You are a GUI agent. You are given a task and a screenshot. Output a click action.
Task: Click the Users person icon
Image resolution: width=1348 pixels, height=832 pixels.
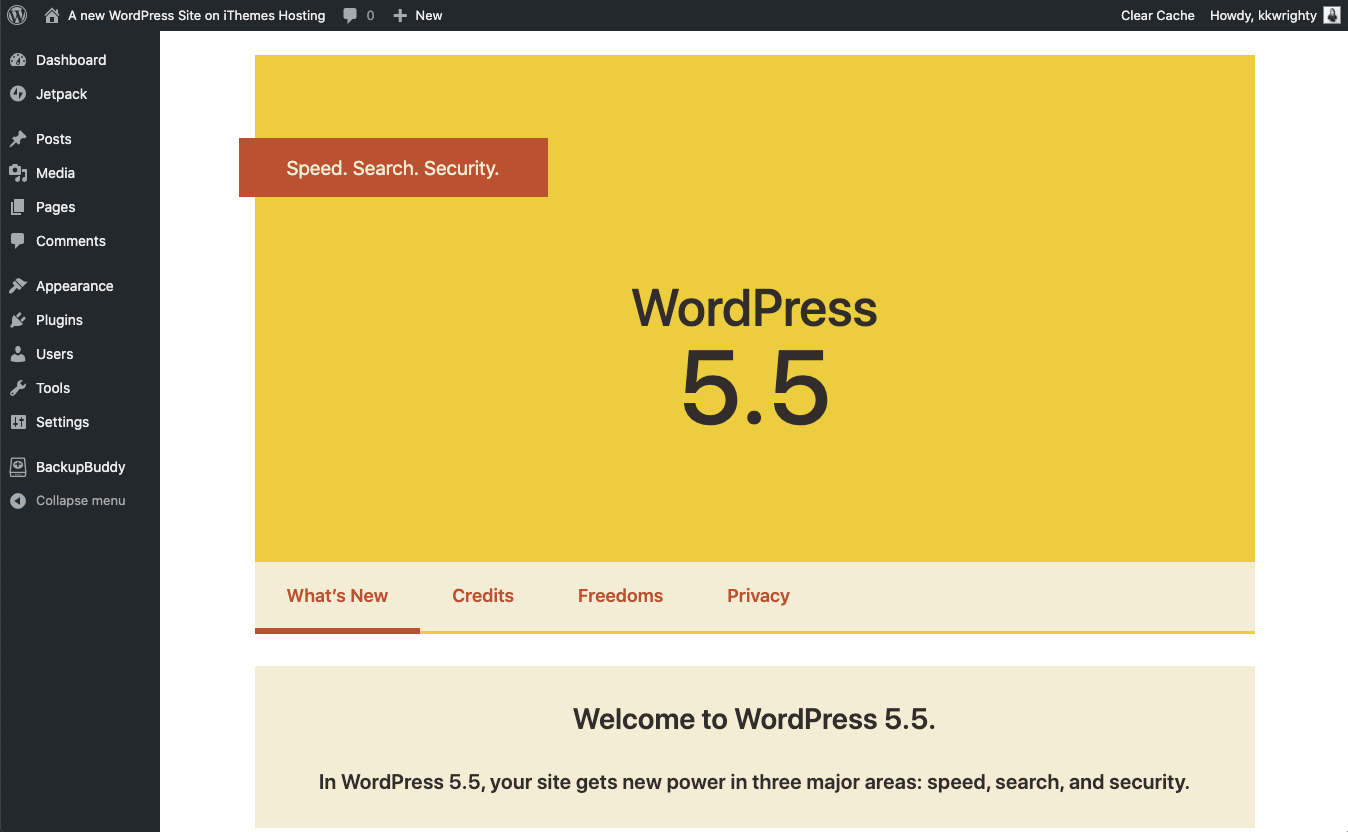18,354
